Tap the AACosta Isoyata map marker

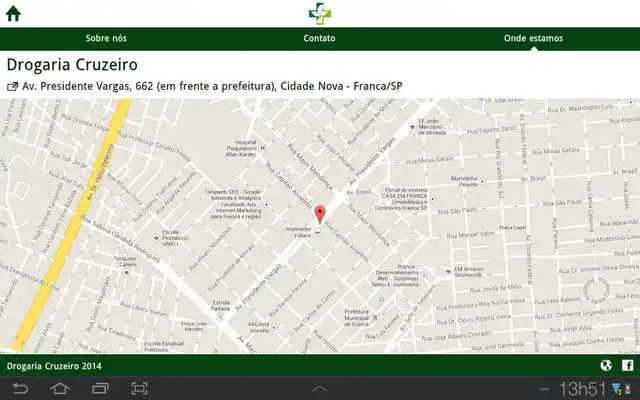(x=274, y=327)
